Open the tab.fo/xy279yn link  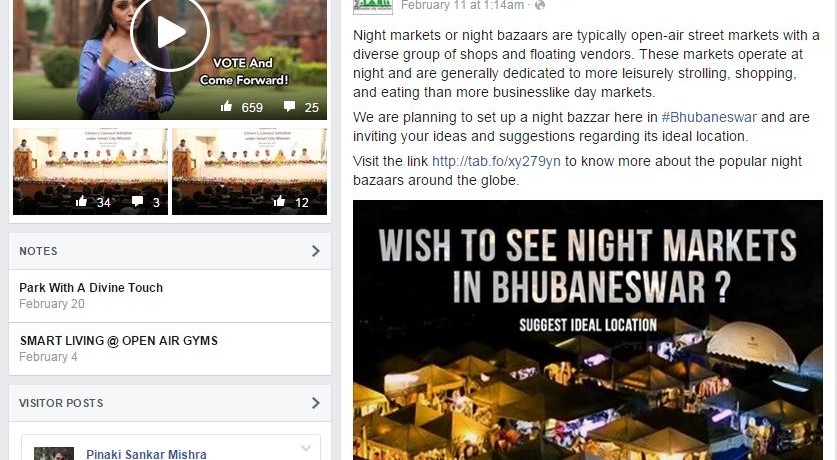(x=496, y=161)
